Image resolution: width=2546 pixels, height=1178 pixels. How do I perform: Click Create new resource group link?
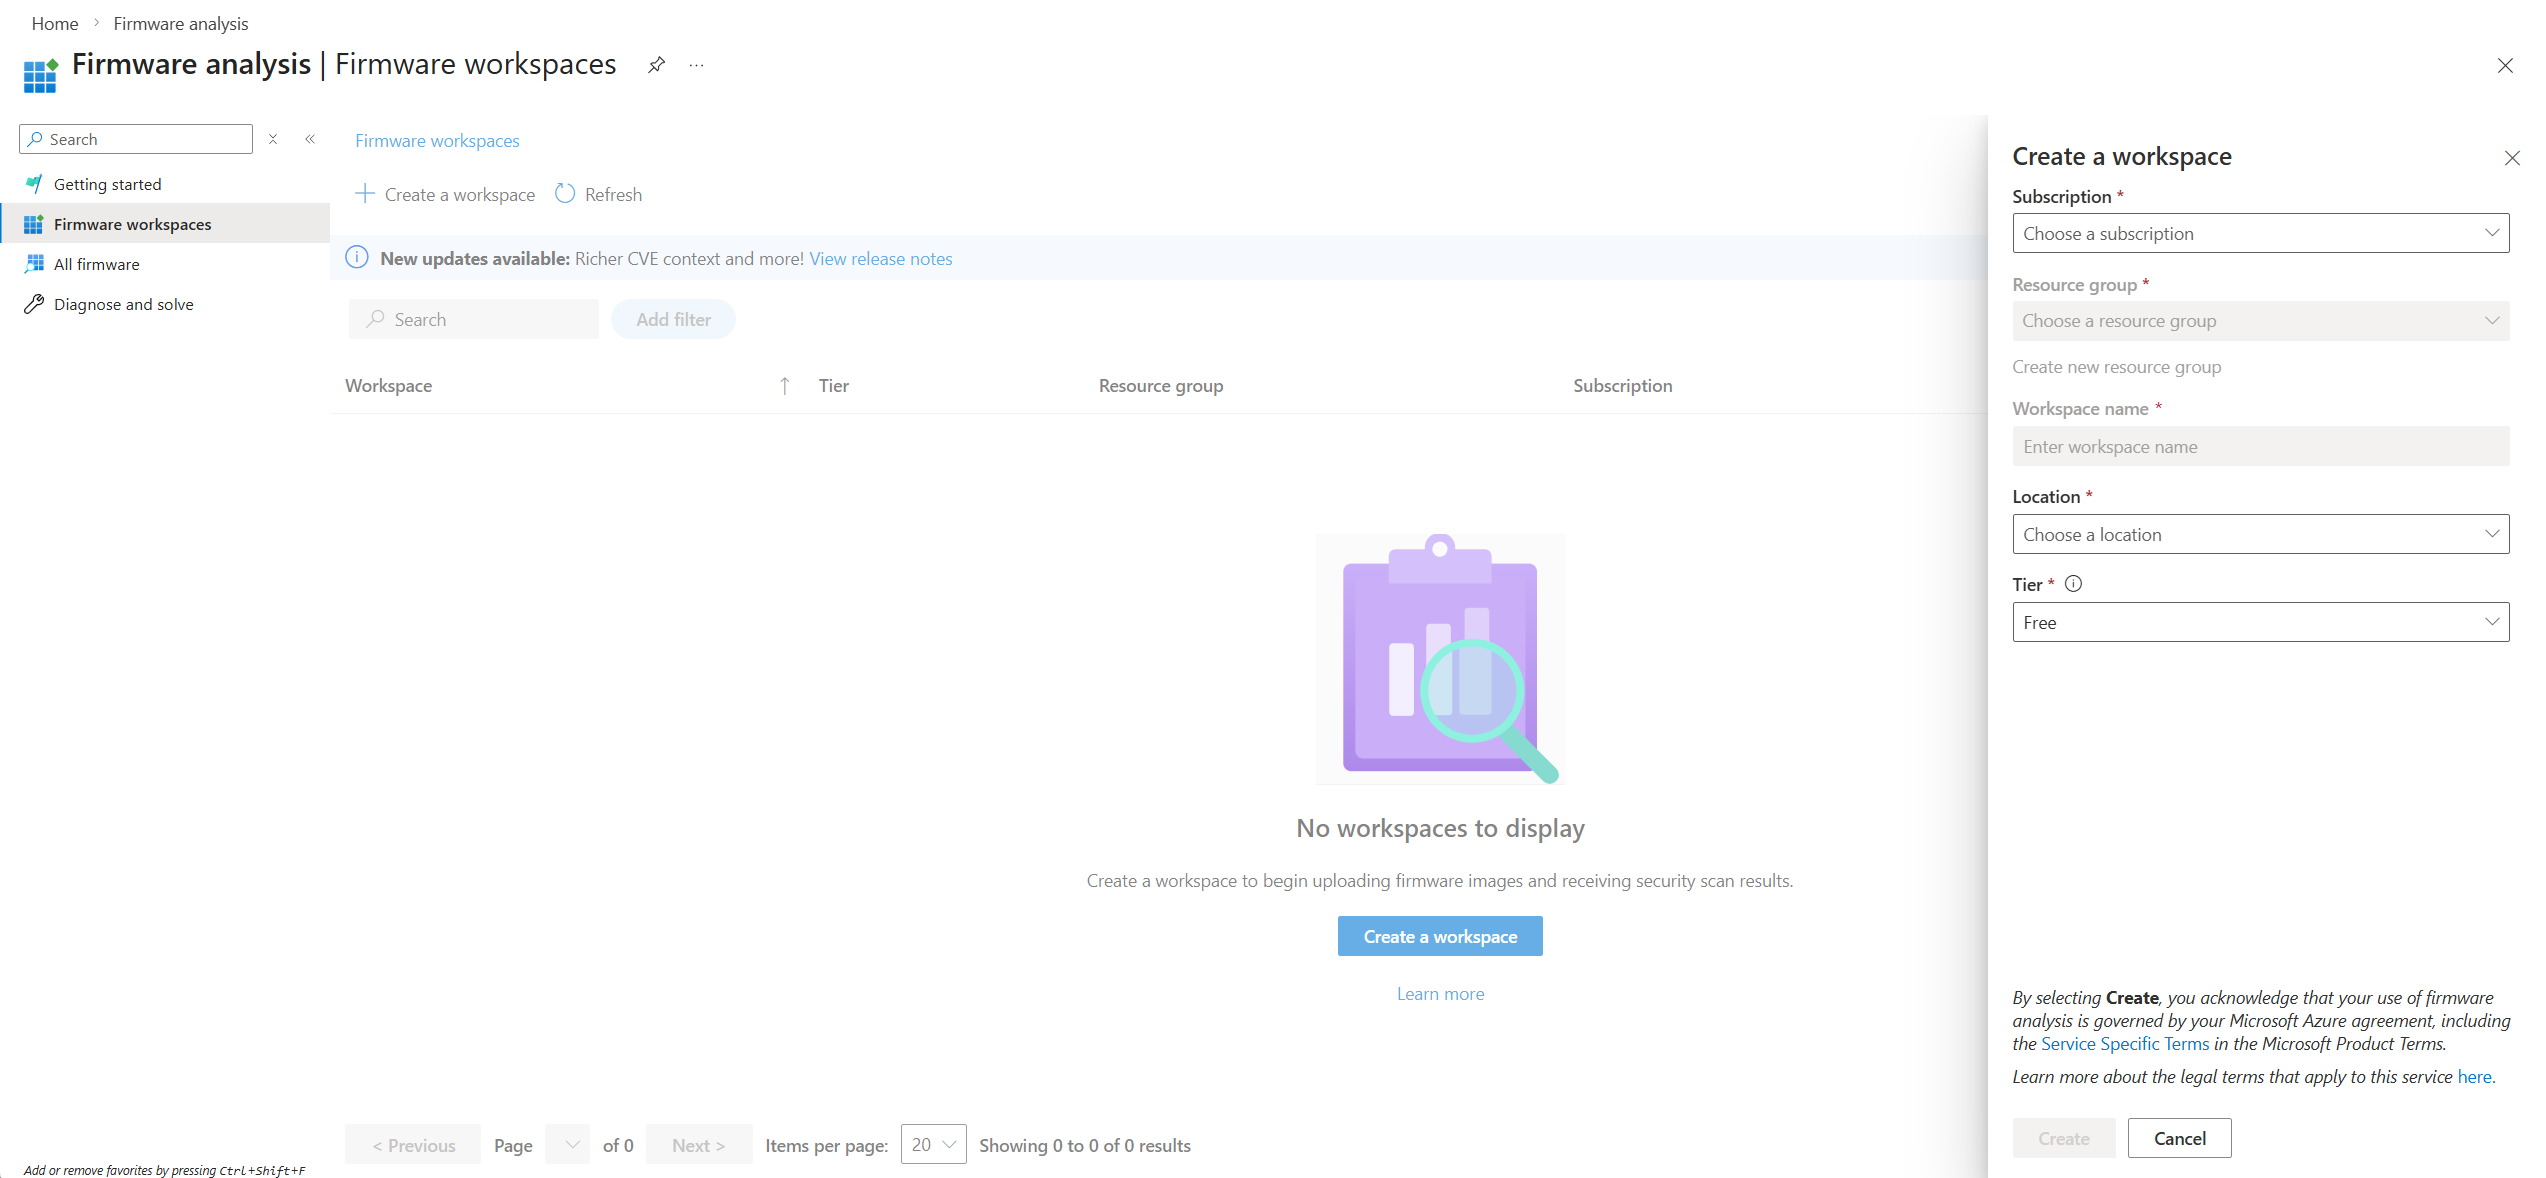click(2117, 367)
